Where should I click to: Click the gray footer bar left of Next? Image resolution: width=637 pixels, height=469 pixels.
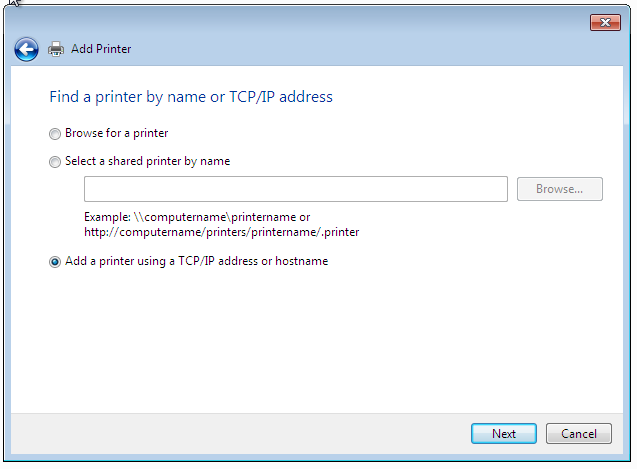pos(240,434)
